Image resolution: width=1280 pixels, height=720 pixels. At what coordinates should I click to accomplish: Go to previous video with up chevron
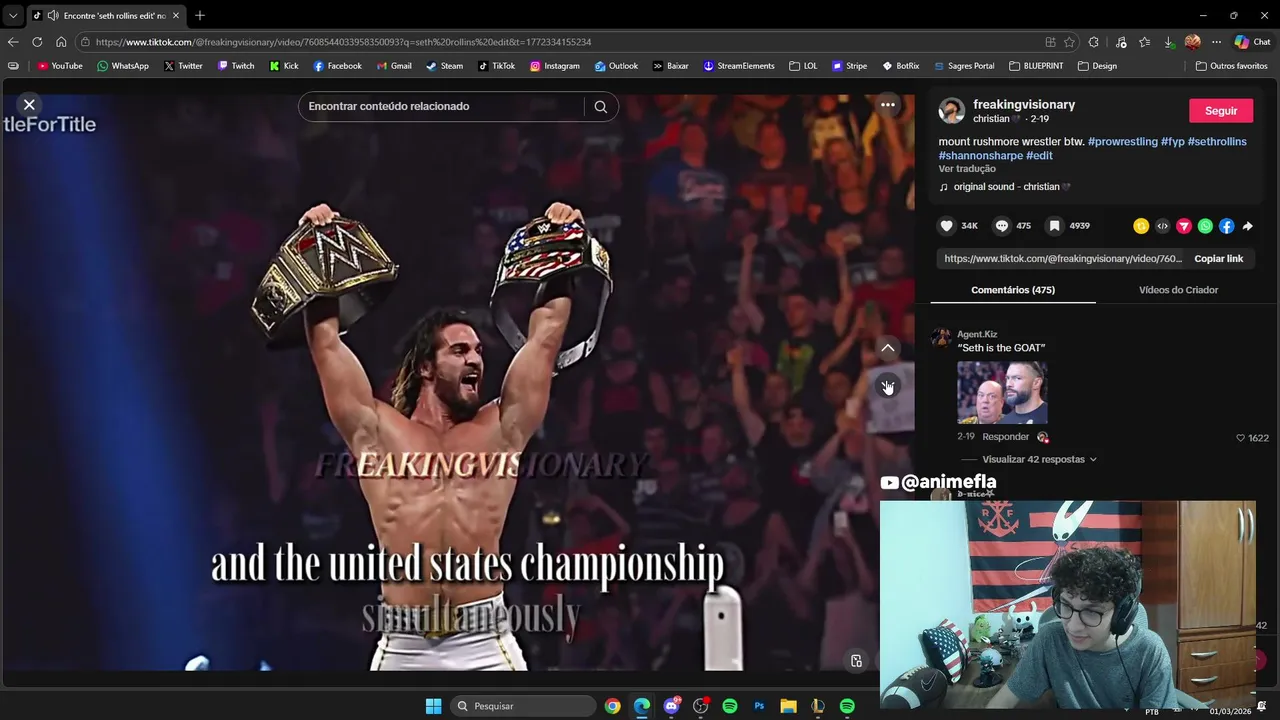[x=887, y=348]
